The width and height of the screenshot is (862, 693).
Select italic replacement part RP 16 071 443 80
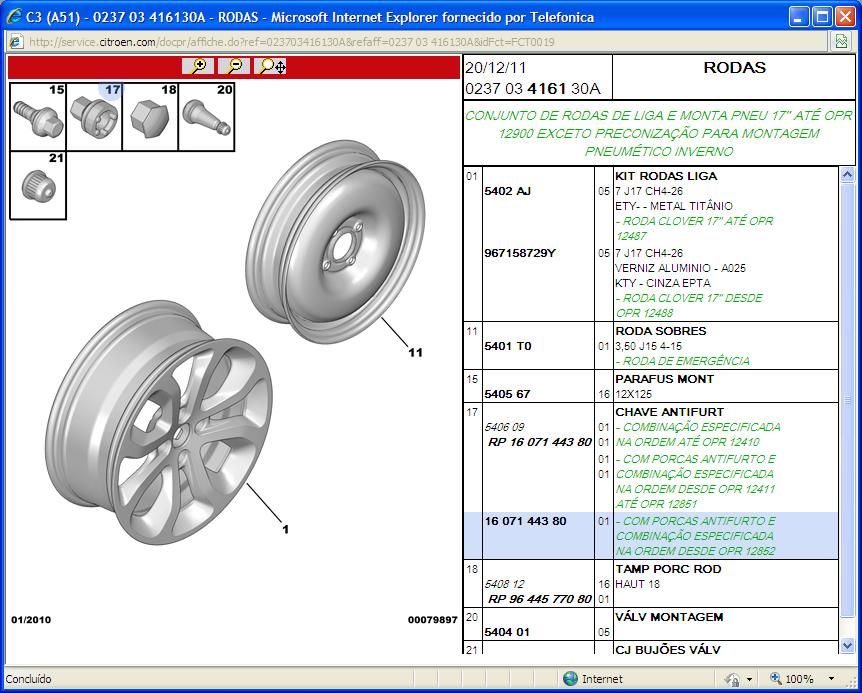point(540,442)
